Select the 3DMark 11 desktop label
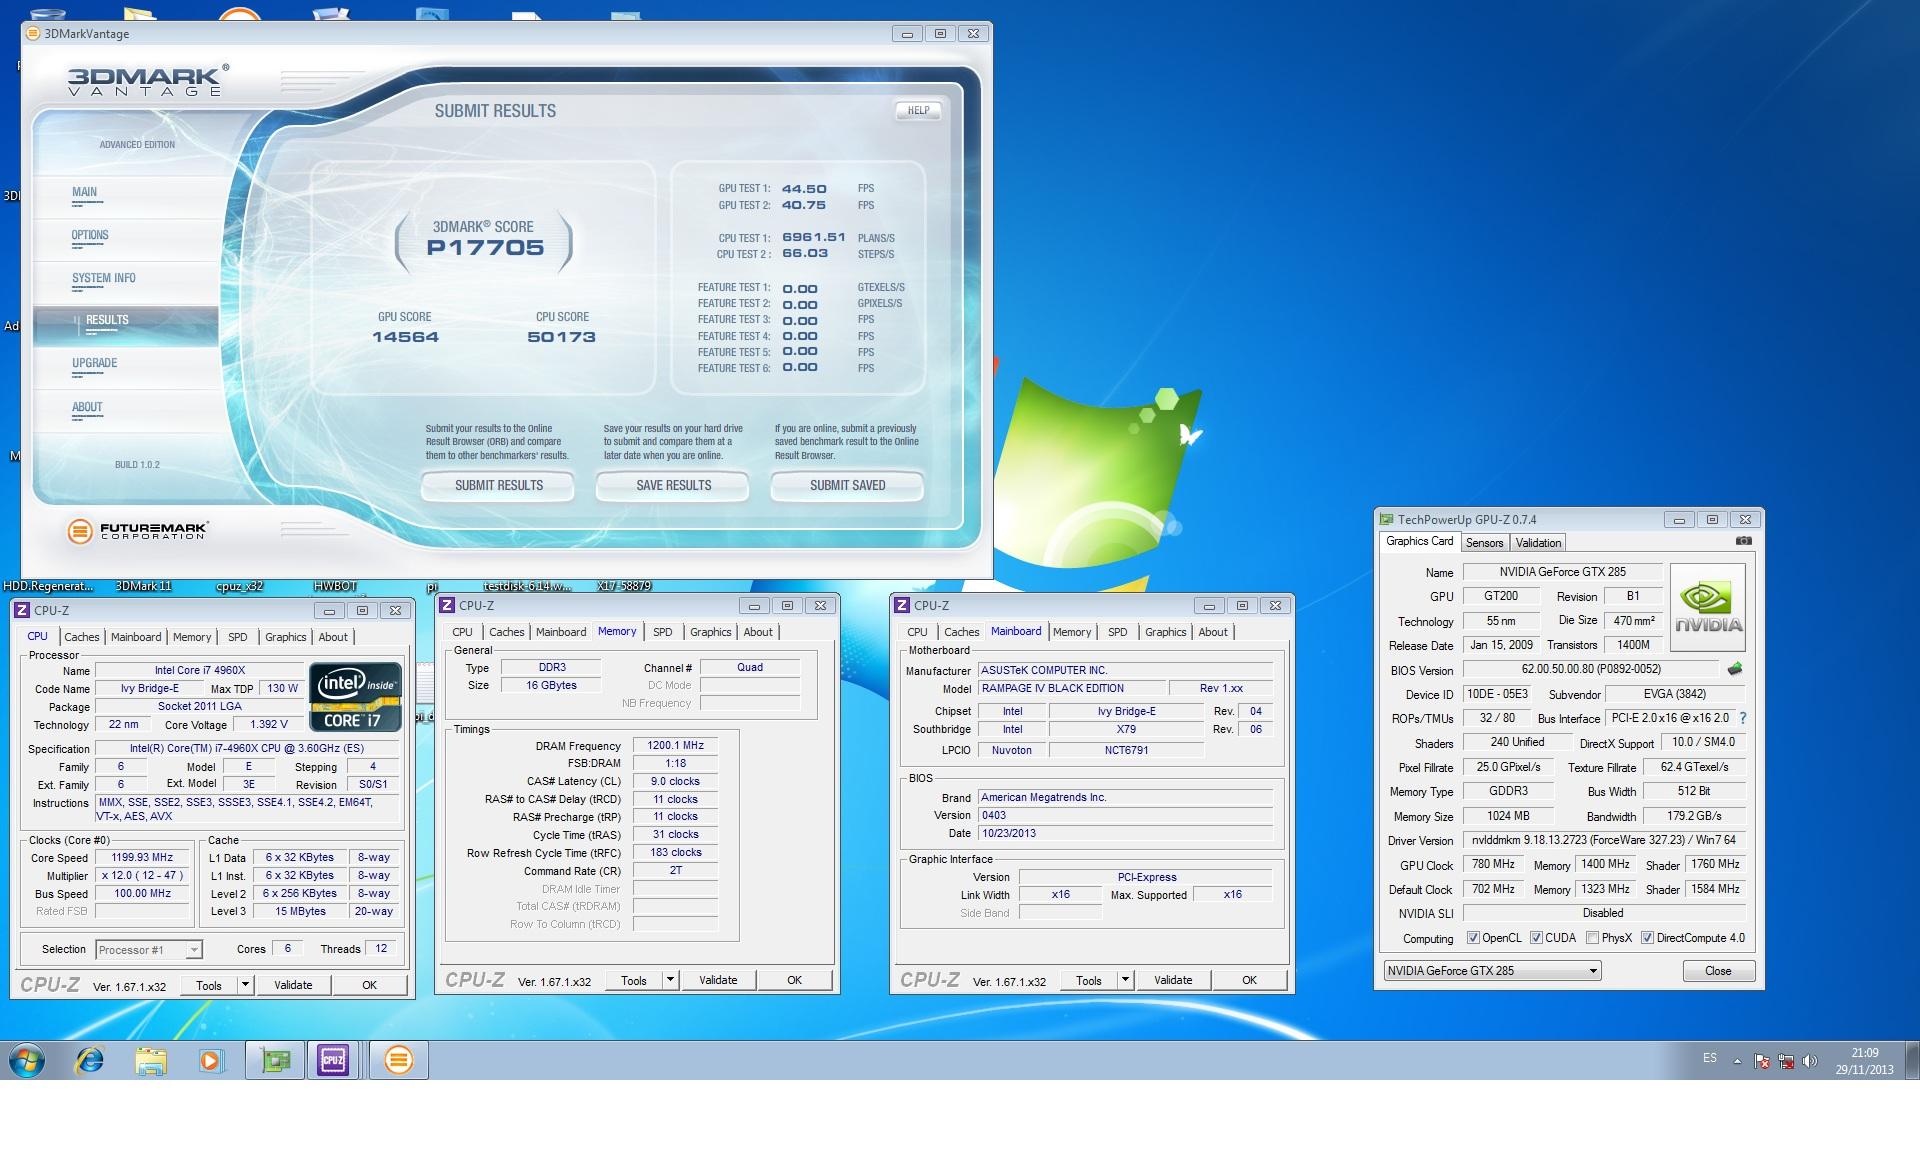Viewport: 1920px width, 1154px height. (x=144, y=587)
